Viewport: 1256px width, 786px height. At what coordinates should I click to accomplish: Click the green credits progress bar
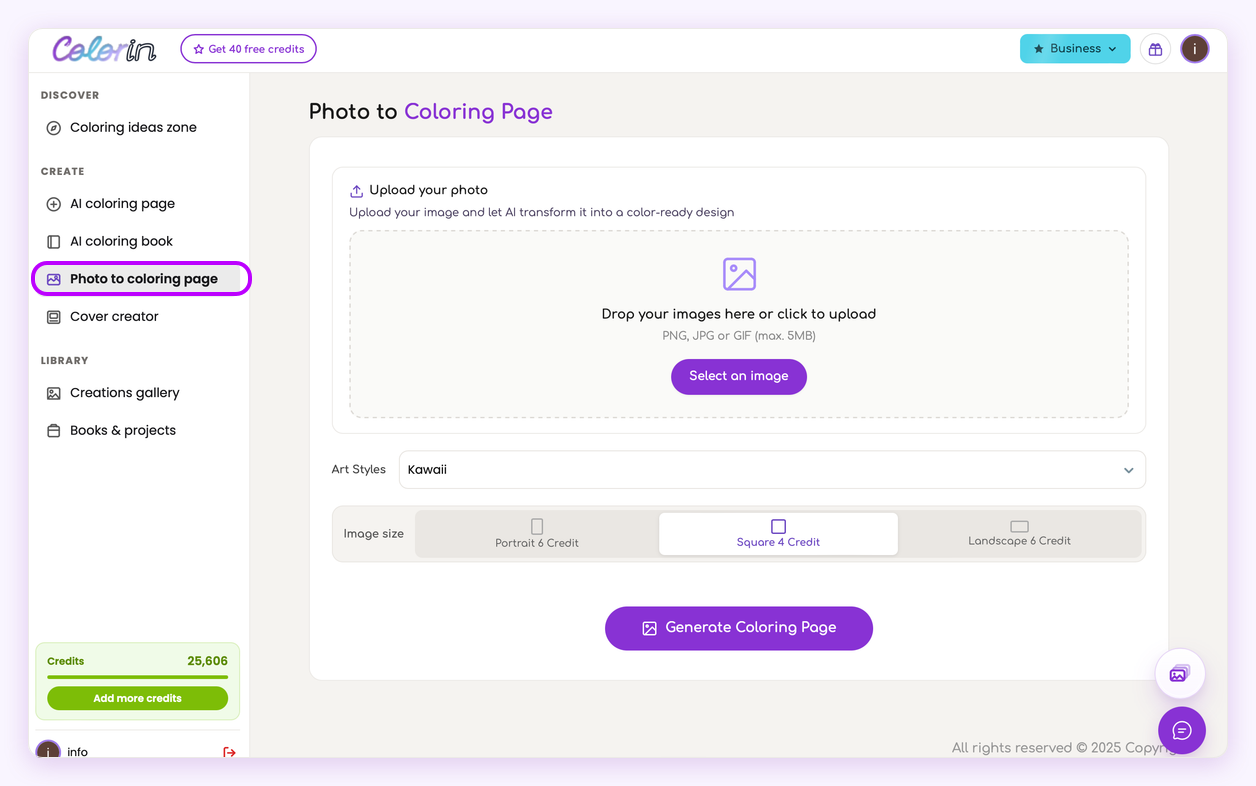(137, 677)
